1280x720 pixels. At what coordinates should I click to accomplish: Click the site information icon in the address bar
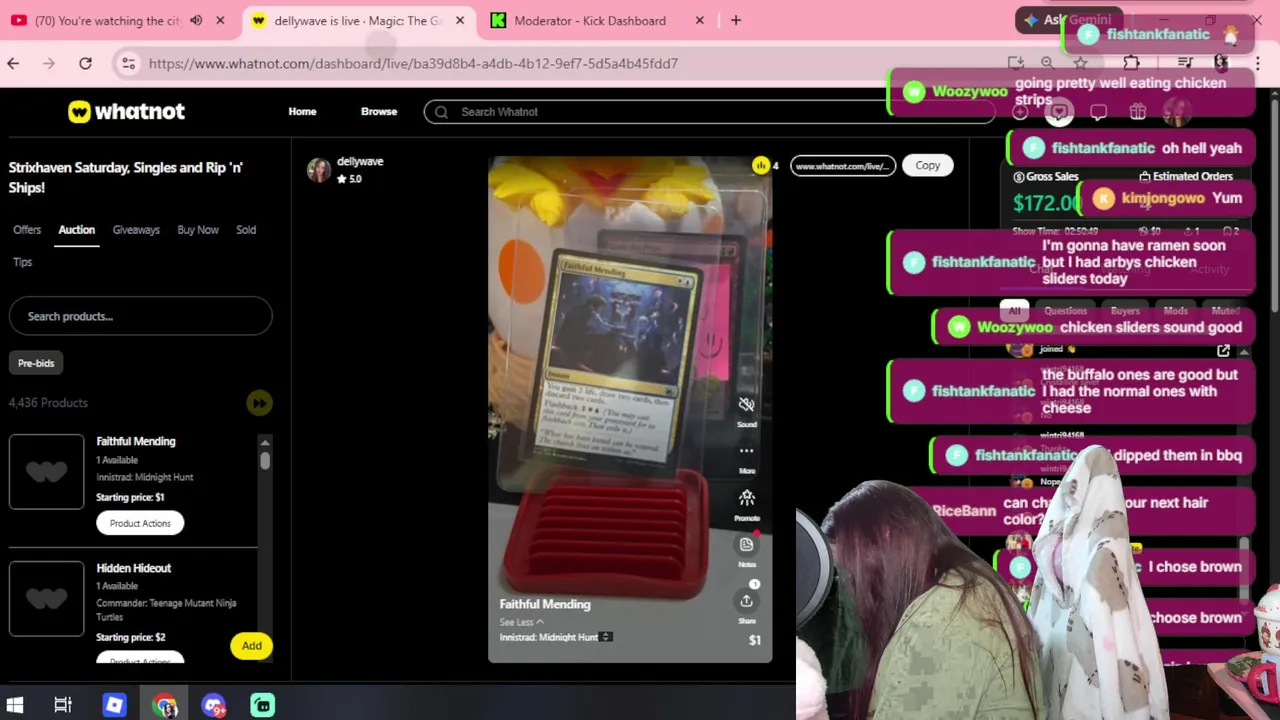(x=128, y=64)
